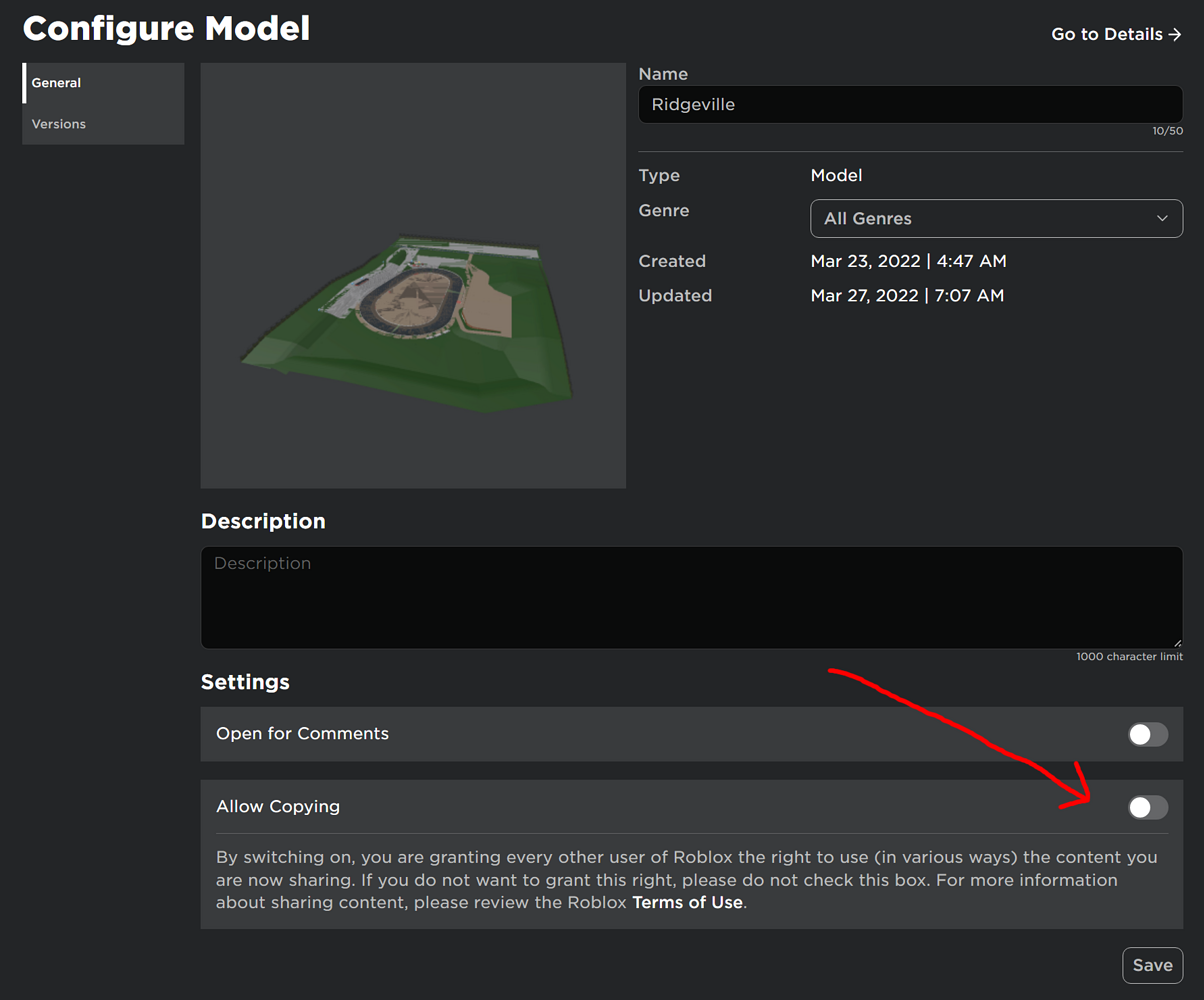Click inside the Description text area
The height and width of the screenshot is (1000, 1204).
[690, 595]
